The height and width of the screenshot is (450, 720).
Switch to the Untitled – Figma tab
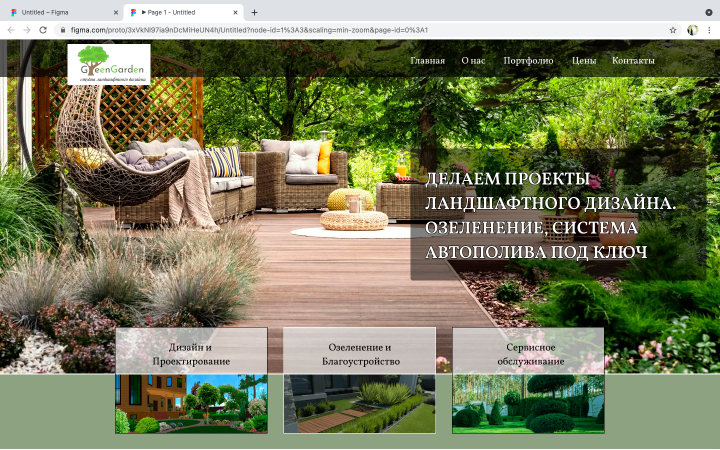pyautogui.click(x=64, y=12)
